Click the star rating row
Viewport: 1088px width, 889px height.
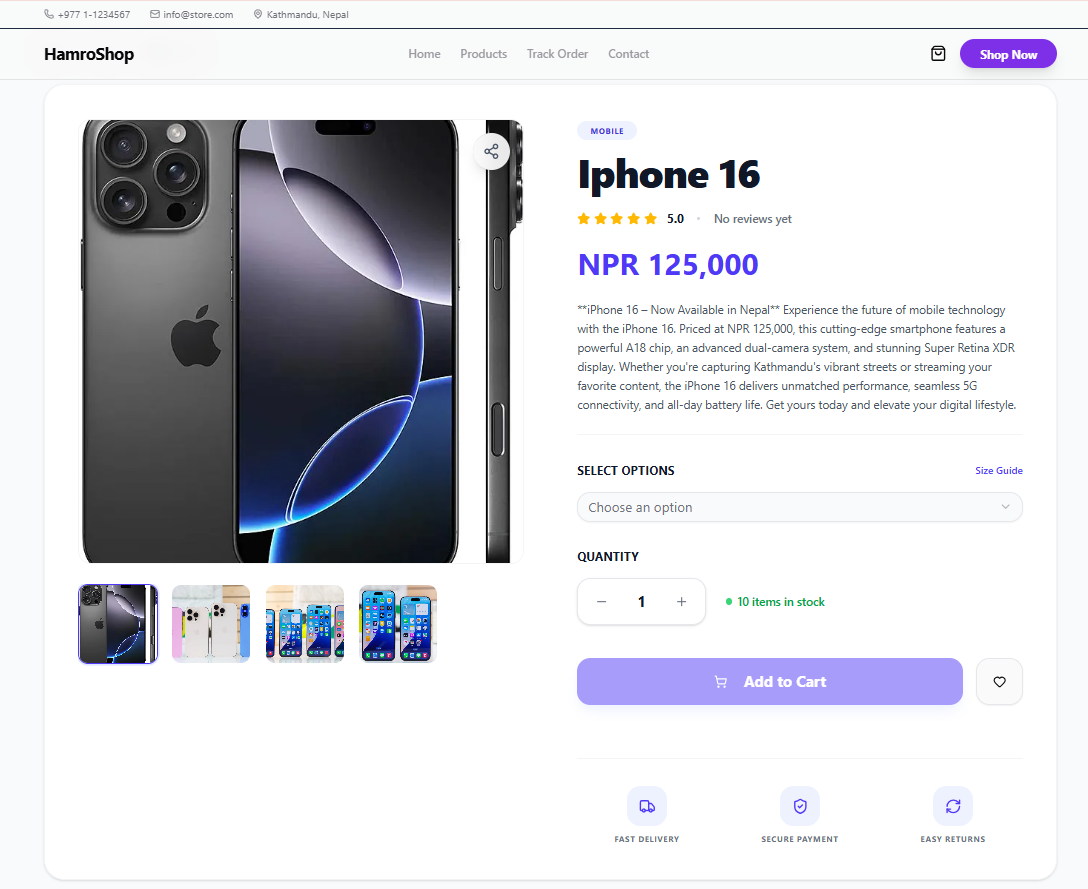click(617, 219)
